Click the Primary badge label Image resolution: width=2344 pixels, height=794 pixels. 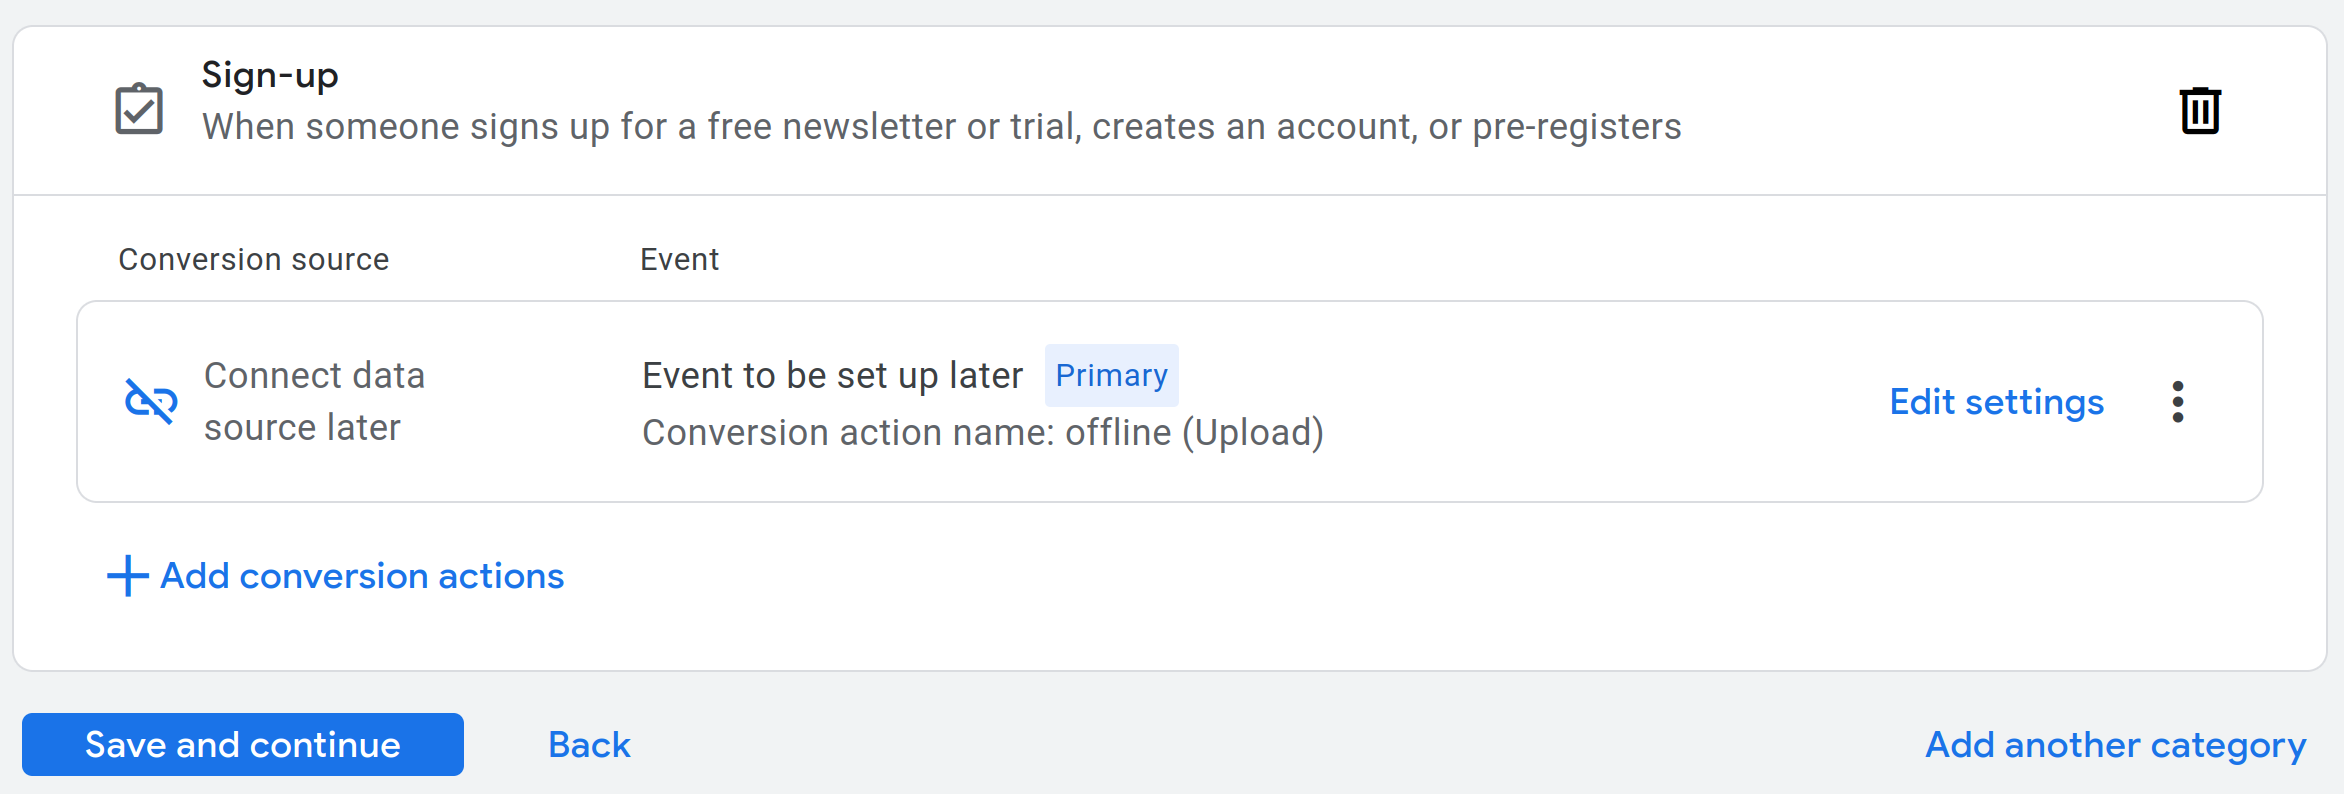pyautogui.click(x=1111, y=376)
